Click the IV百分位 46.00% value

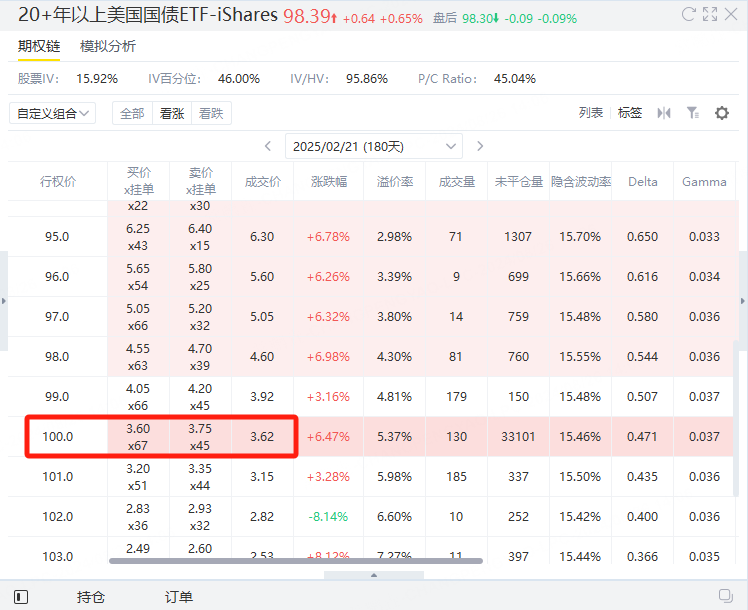[x=239, y=79]
